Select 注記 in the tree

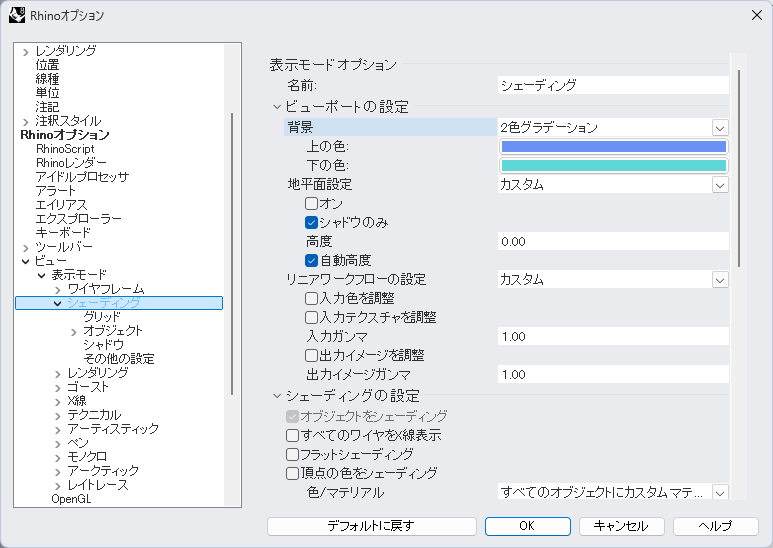pos(47,107)
